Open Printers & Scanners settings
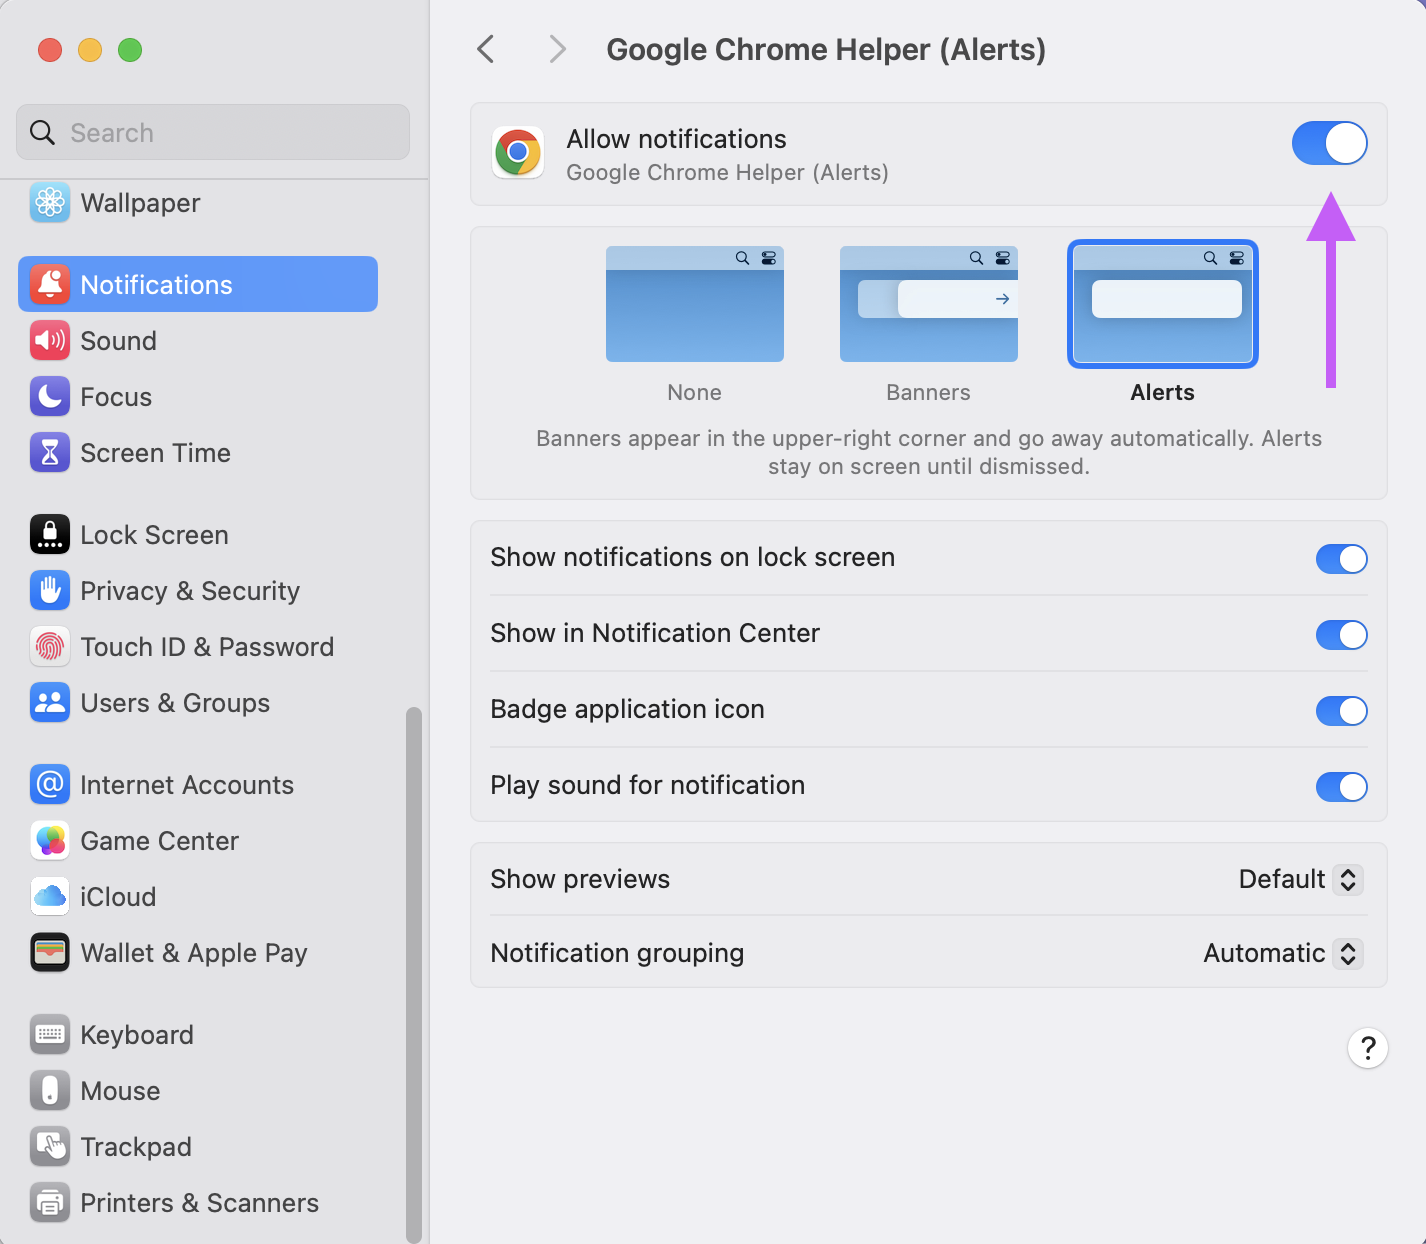Viewport: 1426px width, 1244px height. click(198, 1202)
